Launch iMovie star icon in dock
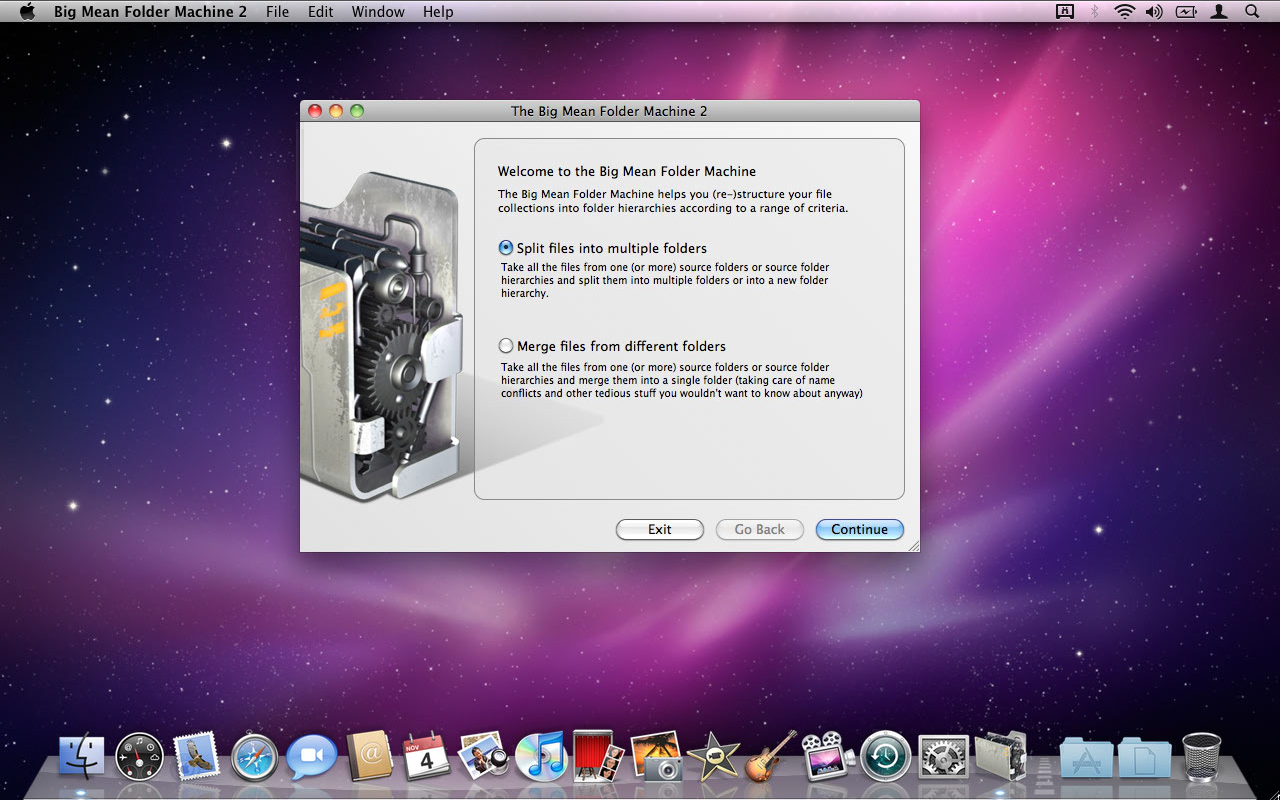The image size is (1280, 800). click(x=714, y=757)
